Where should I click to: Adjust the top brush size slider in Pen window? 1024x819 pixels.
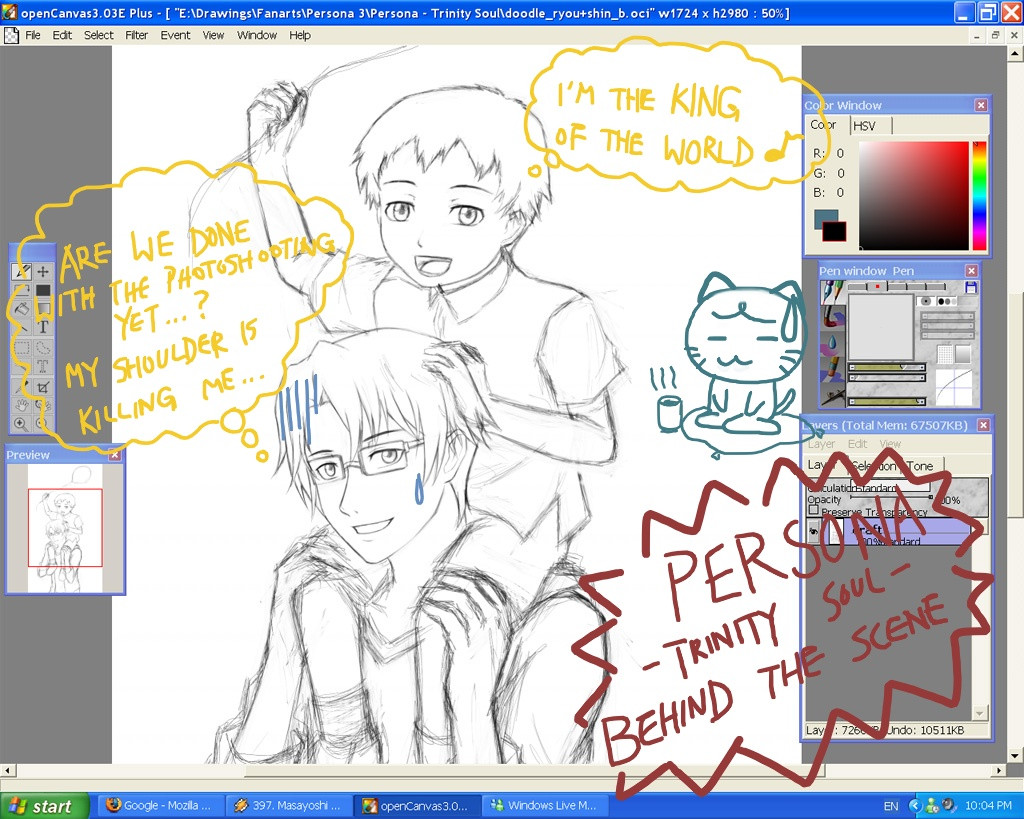tap(886, 368)
